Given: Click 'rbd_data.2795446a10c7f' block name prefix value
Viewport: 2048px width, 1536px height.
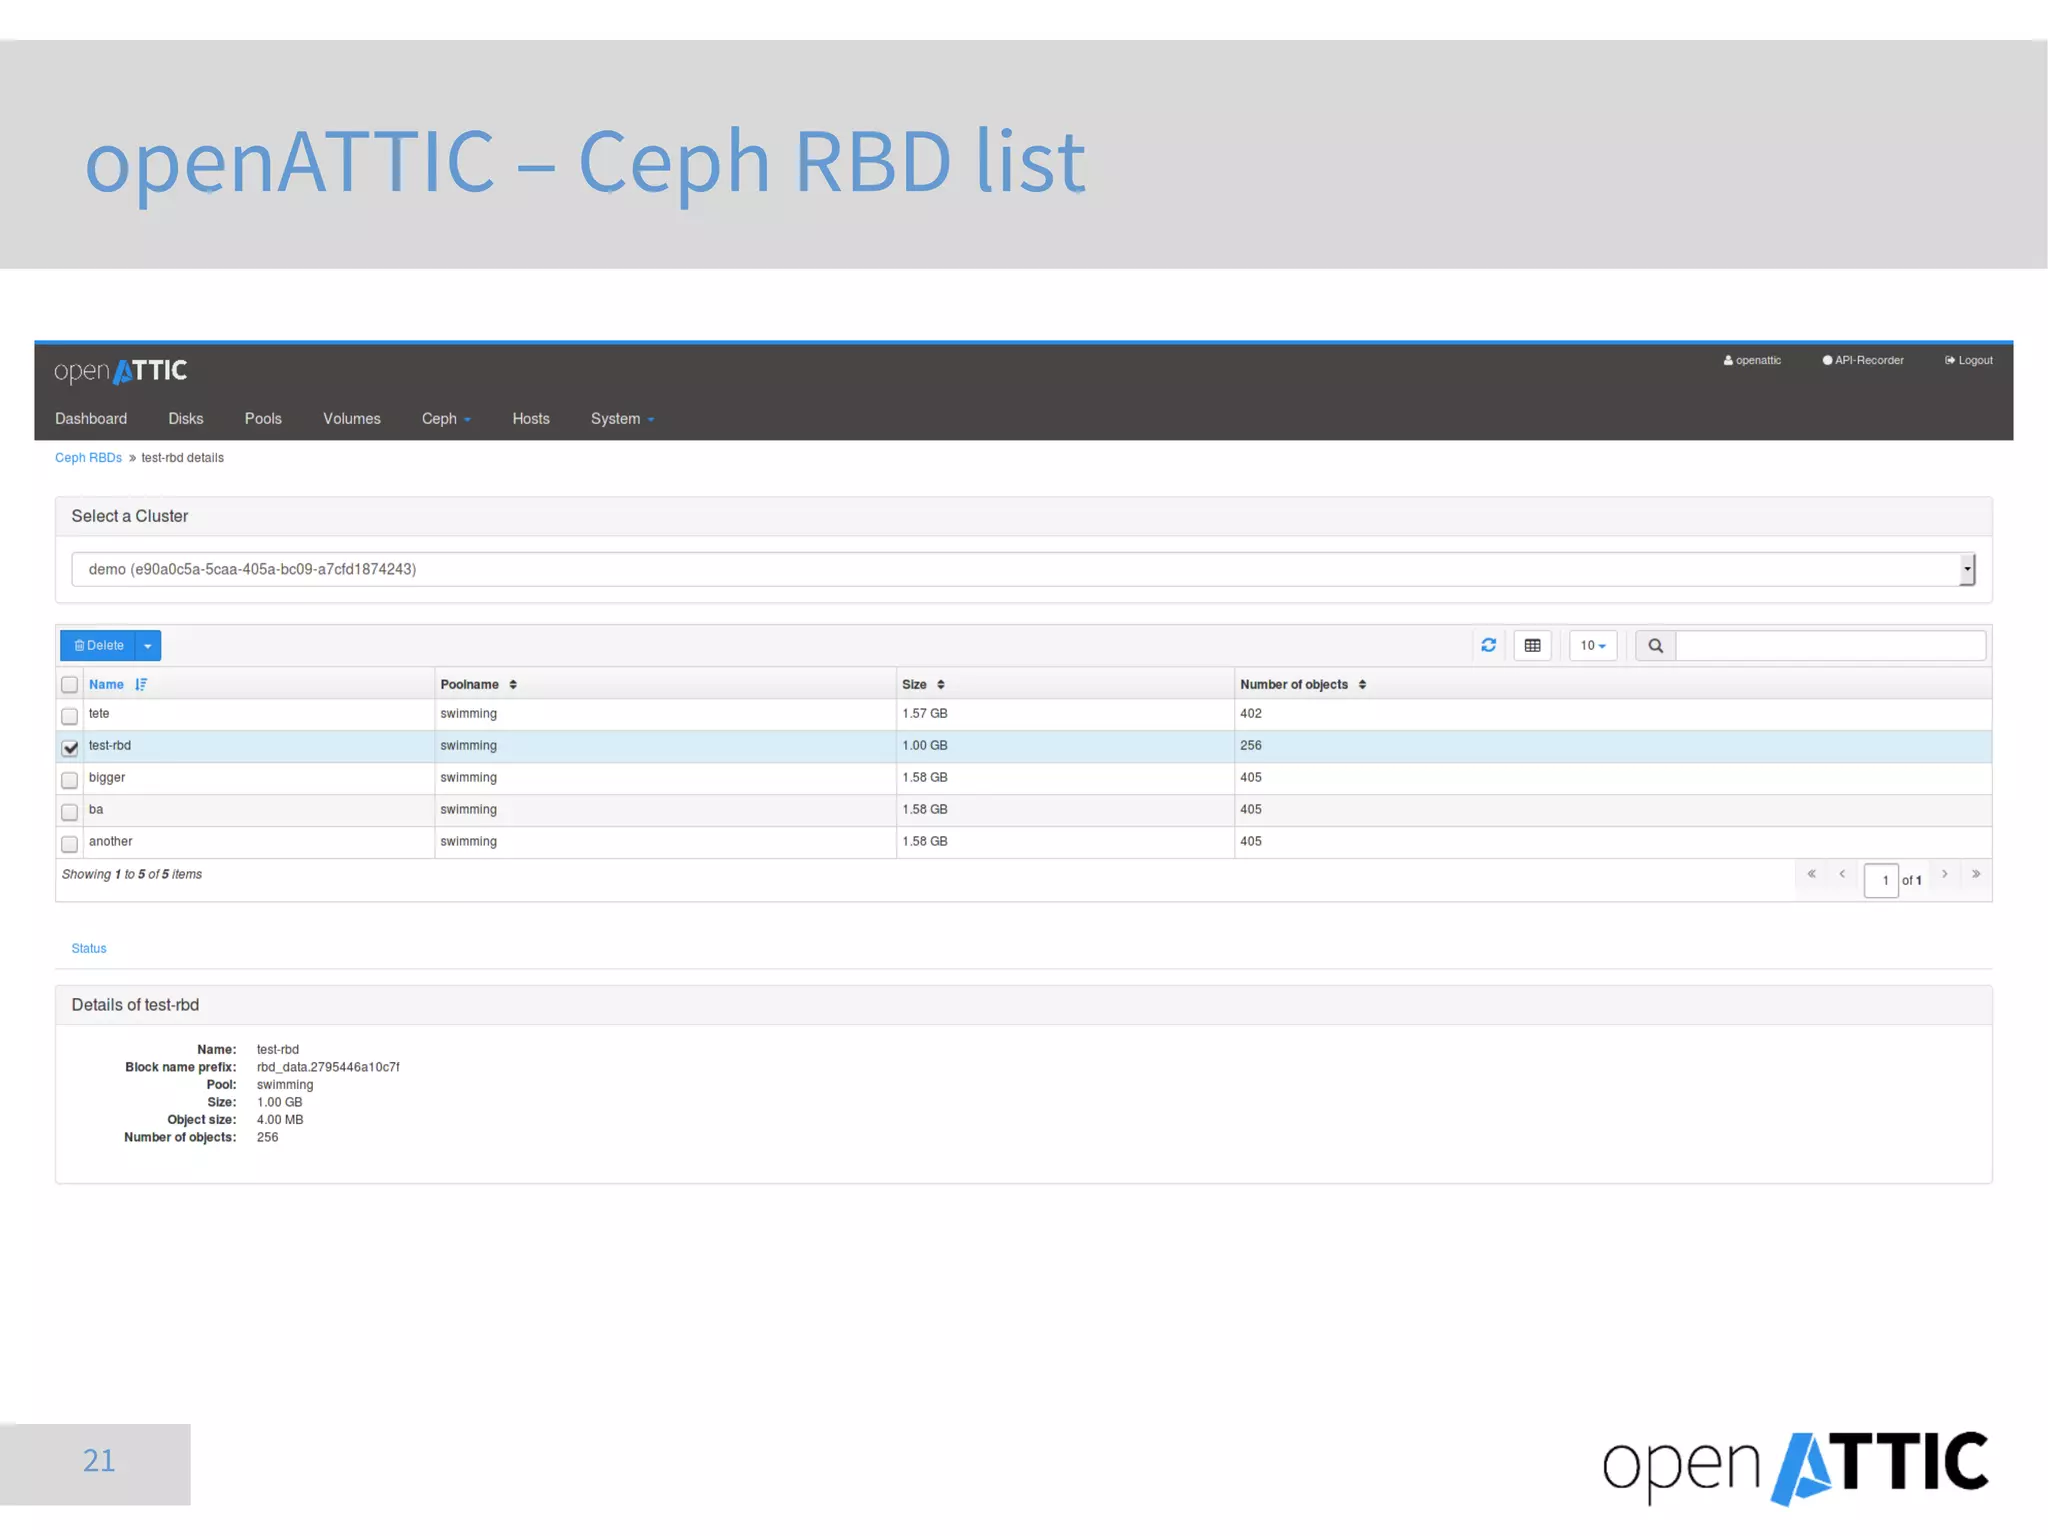Looking at the screenshot, I should pyautogui.click(x=328, y=1067).
